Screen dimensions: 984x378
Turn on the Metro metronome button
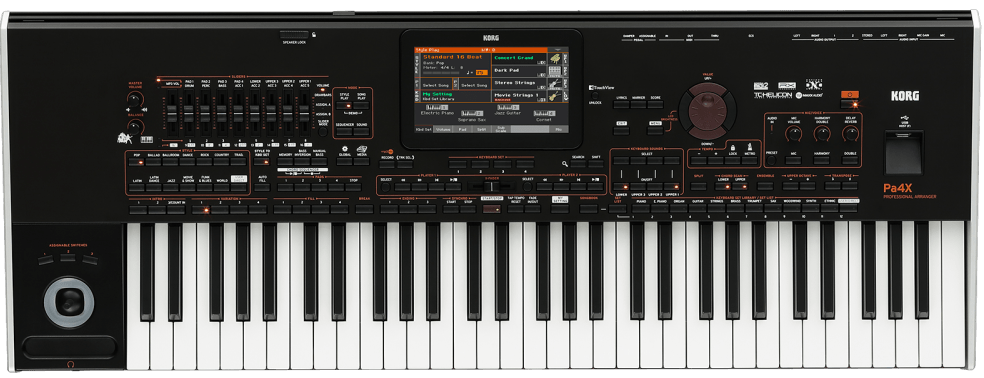pyautogui.click(x=749, y=161)
